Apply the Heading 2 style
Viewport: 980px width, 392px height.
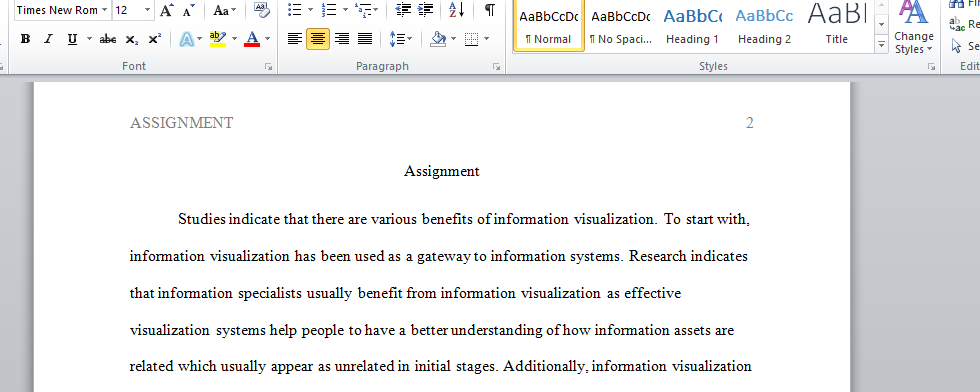(764, 25)
